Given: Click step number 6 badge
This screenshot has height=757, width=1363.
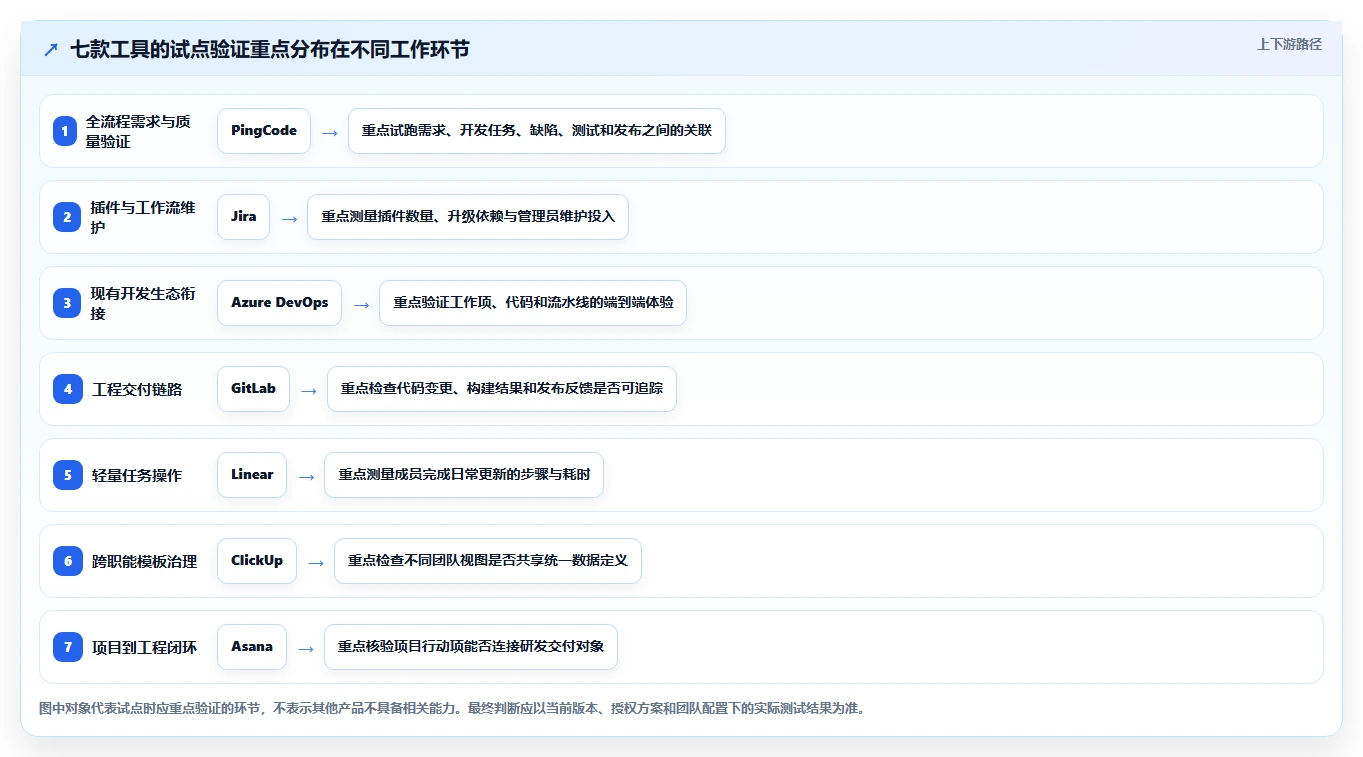Looking at the screenshot, I should click(68, 561).
